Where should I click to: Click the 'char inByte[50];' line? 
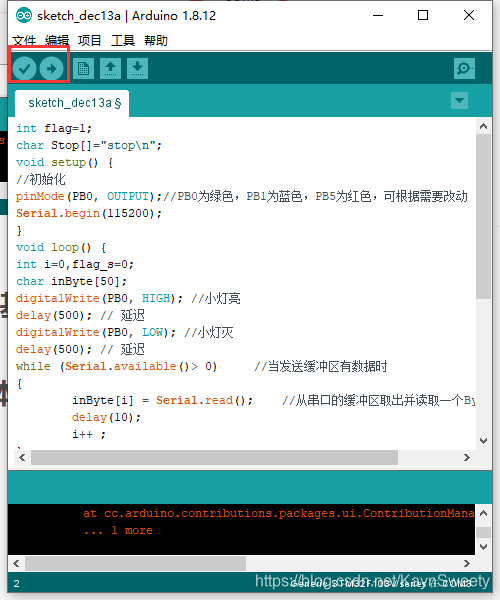pyautogui.click(x=71, y=281)
